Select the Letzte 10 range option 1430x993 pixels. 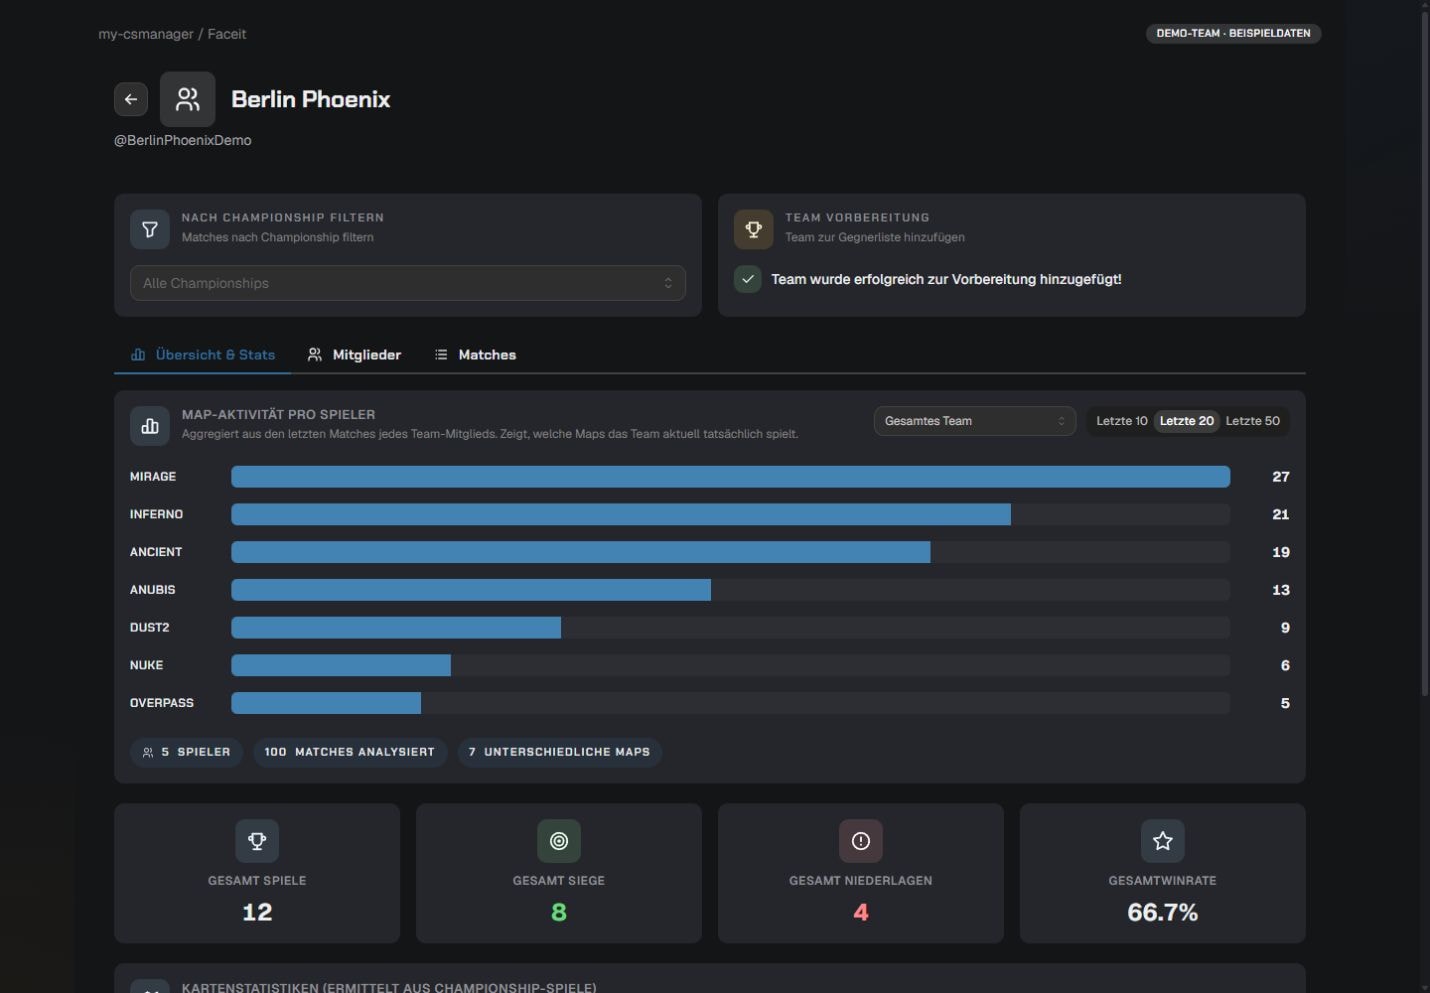(x=1122, y=421)
